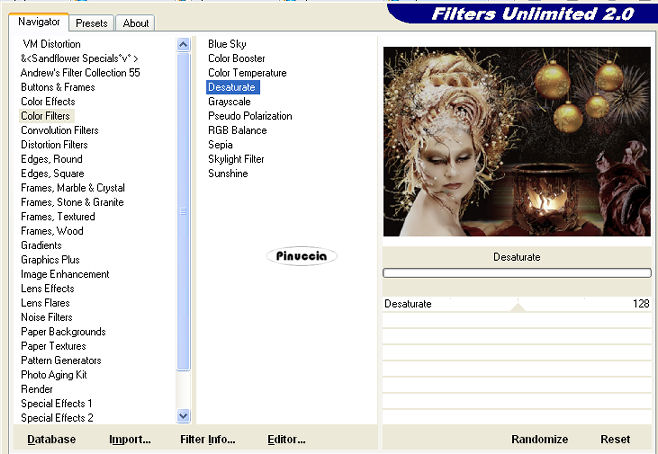Select Pattern Generators category
Image resolution: width=658 pixels, height=454 pixels.
61,360
